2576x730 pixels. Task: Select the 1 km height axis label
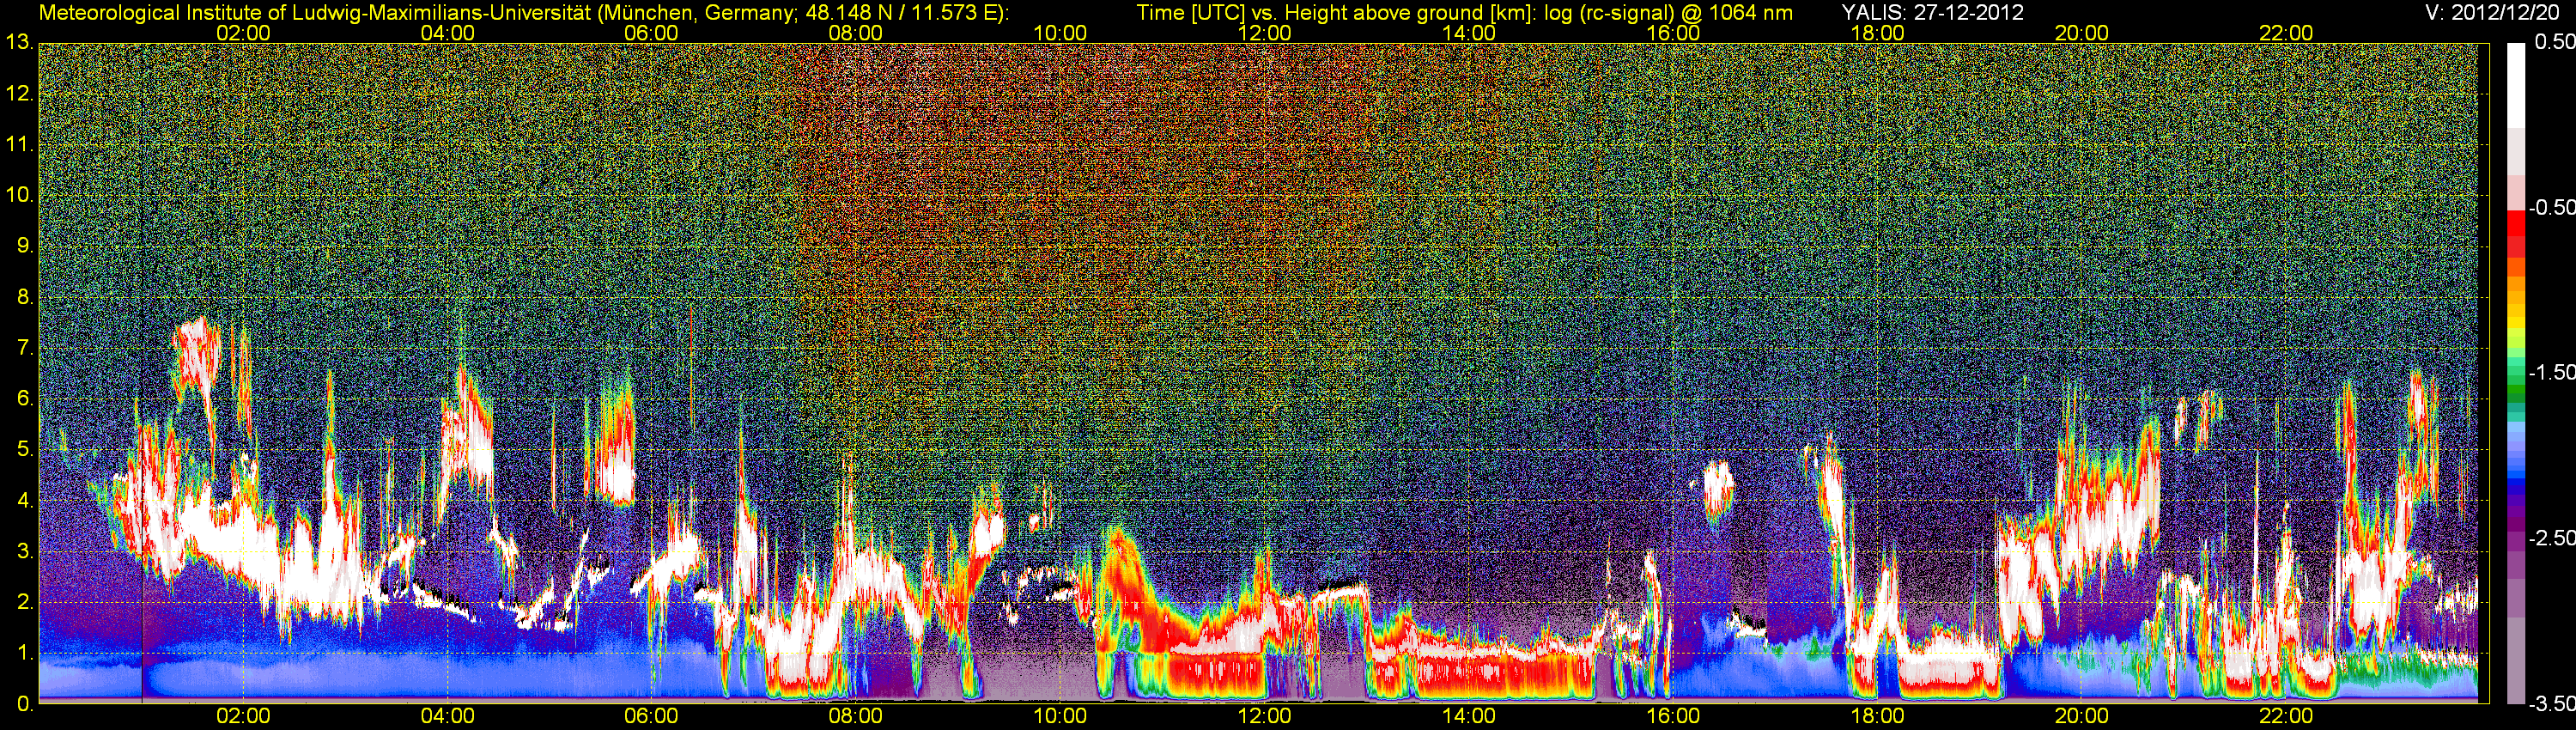[x=25, y=654]
